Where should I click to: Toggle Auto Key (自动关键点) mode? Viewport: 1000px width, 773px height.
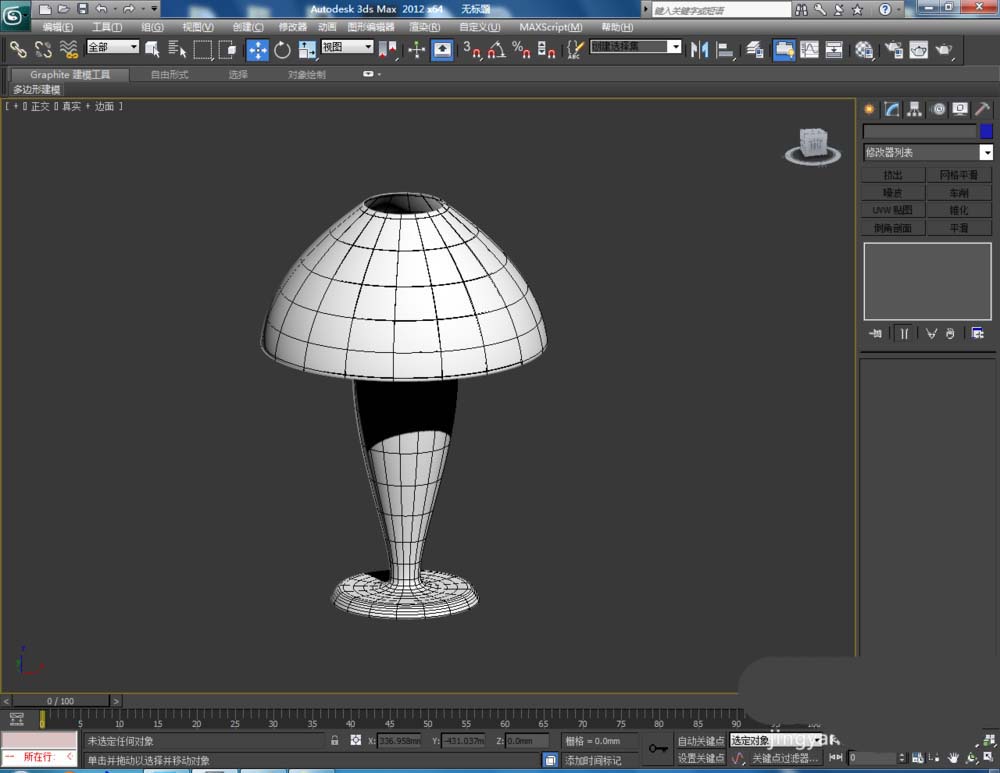pyautogui.click(x=700, y=741)
